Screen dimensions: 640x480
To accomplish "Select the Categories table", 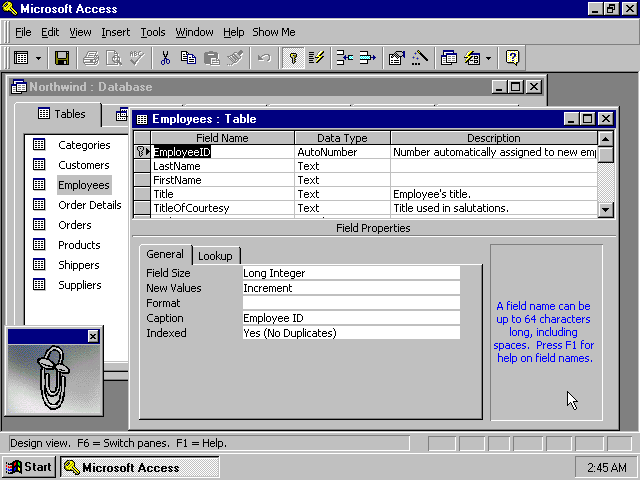I will 84,145.
